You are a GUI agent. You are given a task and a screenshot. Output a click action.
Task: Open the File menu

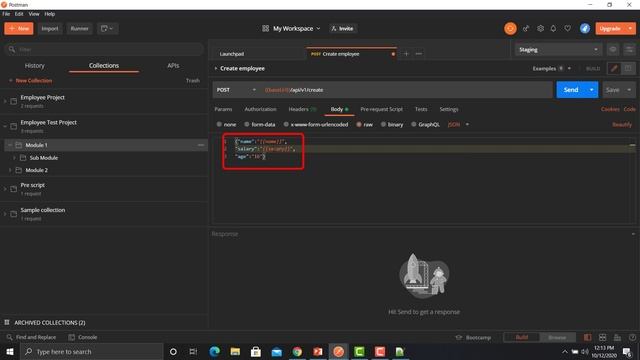6,14
